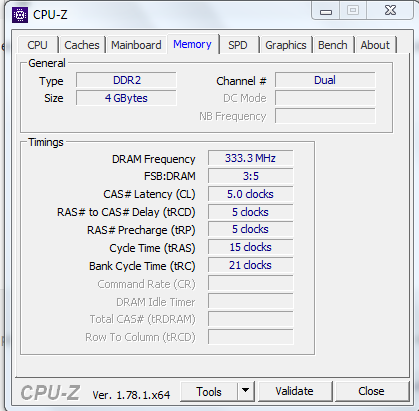This screenshot has width=419, height=411.
Task: Switch to the Caches tab
Action: point(82,45)
